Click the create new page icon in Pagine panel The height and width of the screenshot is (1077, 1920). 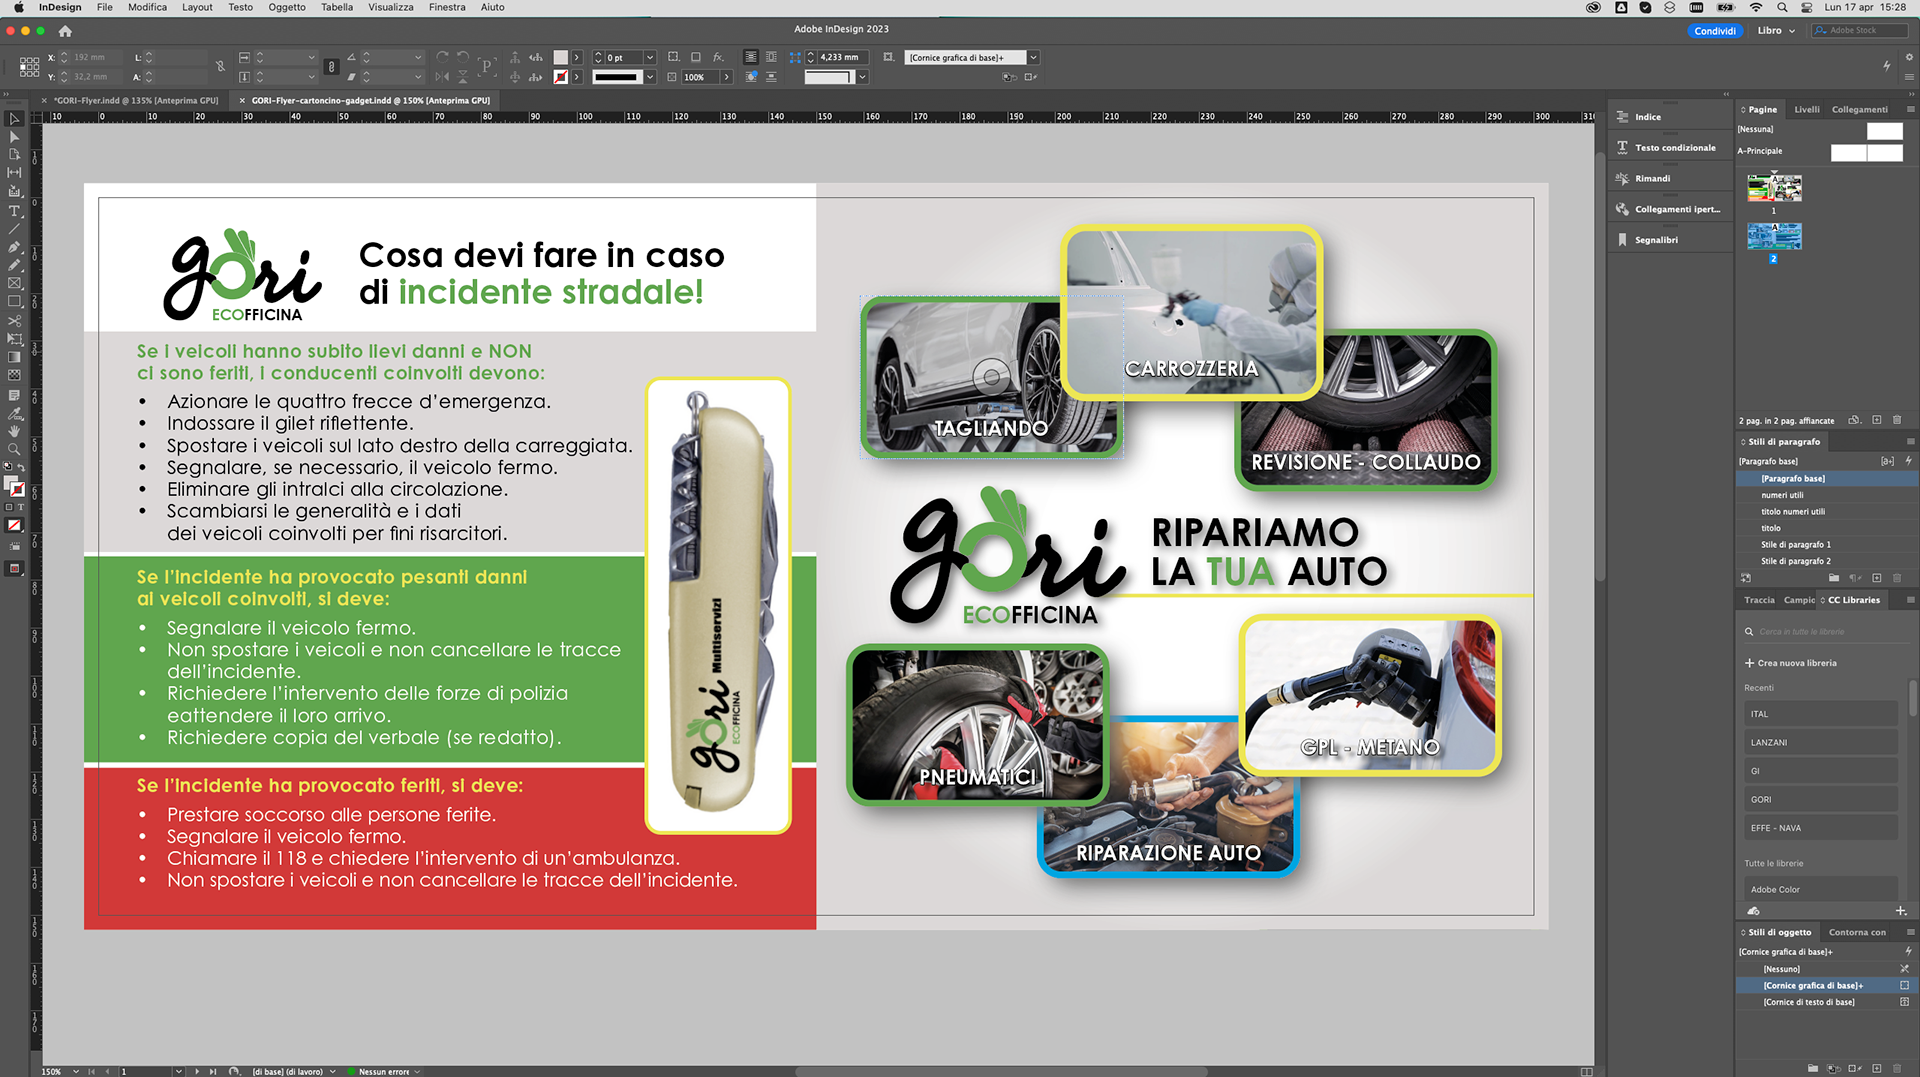pyautogui.click(x=1876, y=420)
